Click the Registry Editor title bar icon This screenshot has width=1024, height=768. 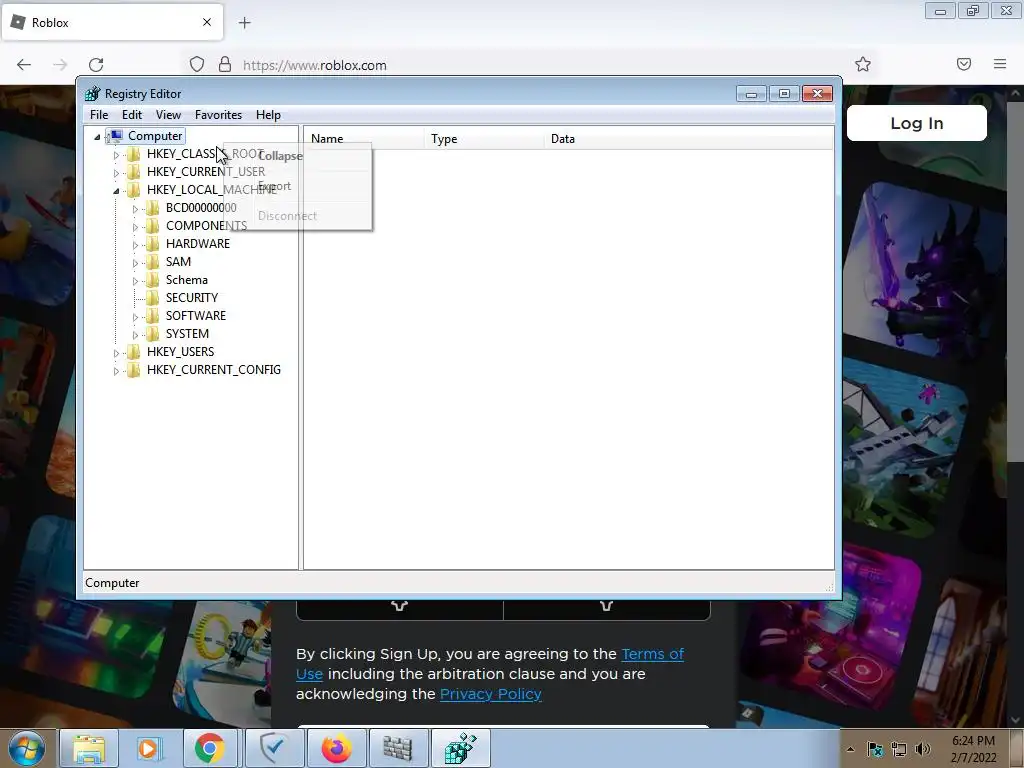[93, 94]
